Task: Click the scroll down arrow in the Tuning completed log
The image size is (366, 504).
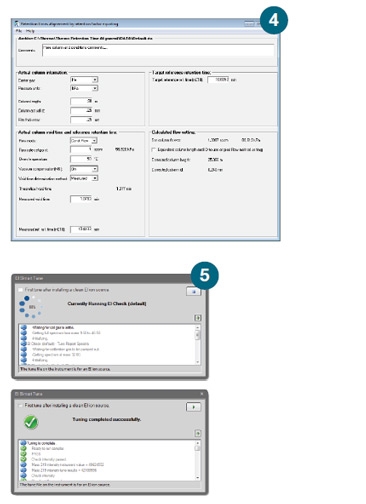Action: pyautogui.click(x=197, y=478)
